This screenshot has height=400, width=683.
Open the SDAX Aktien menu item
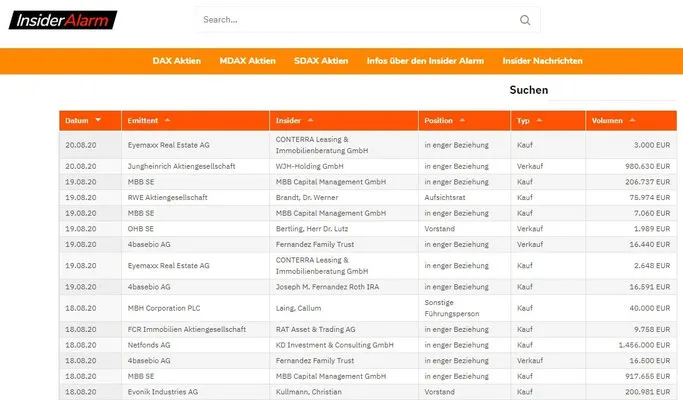(321, 61)
